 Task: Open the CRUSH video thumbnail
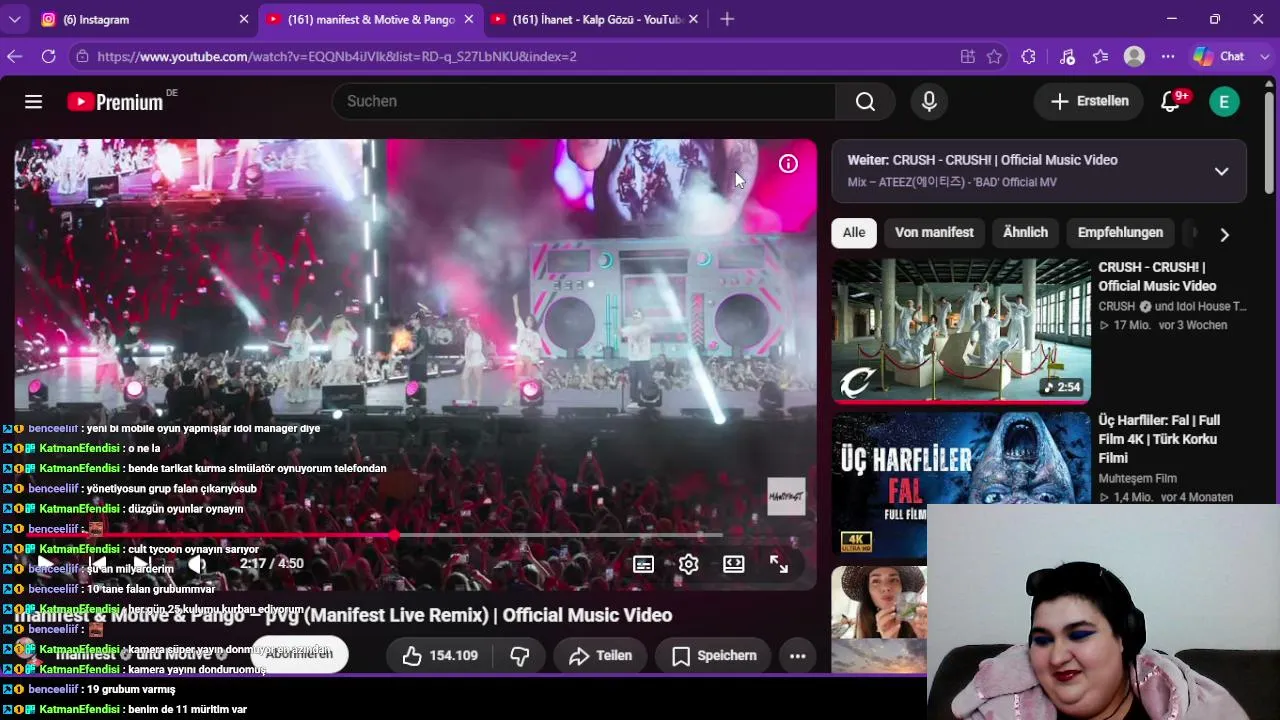coord(961,331)
